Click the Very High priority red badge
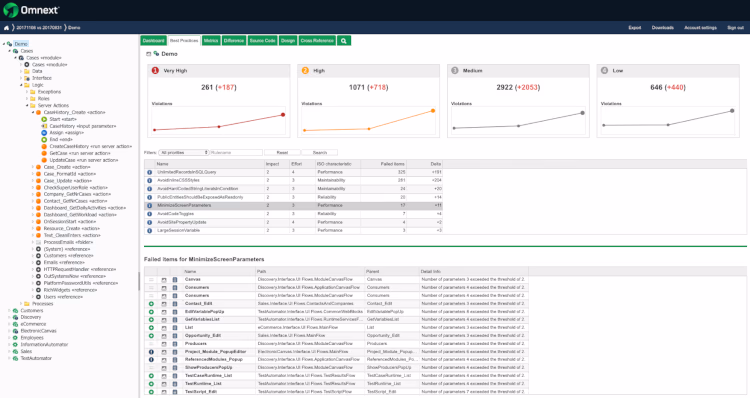Image resolution: width=750 pixels, height=398 pixels. 155,70
